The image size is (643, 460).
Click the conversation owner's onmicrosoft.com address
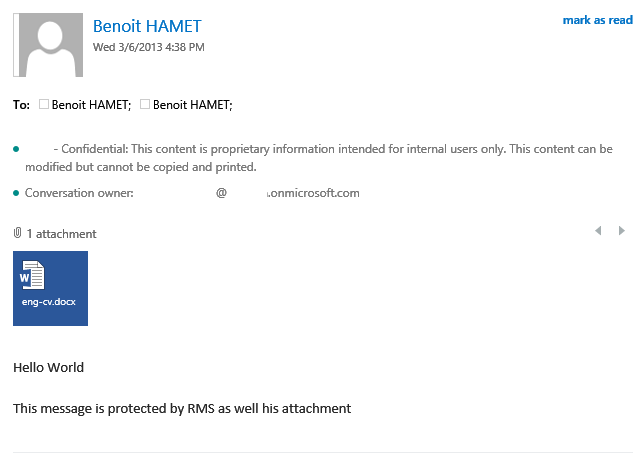(x=312, y=193)
